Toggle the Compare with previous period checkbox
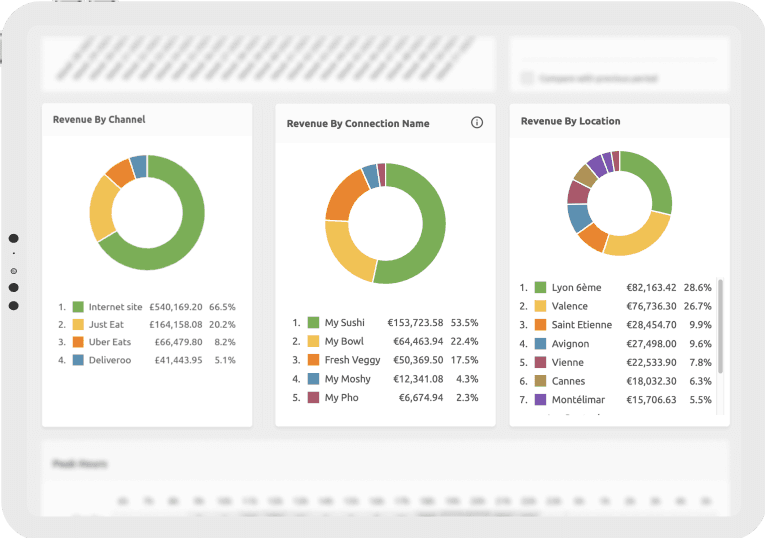 click(527, 78)
